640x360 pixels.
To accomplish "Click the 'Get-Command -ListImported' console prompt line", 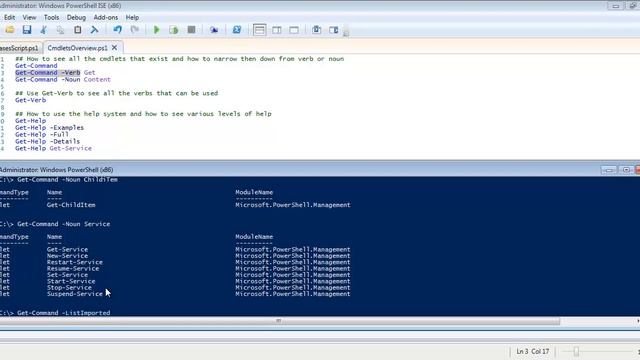I will click(55, 313).
